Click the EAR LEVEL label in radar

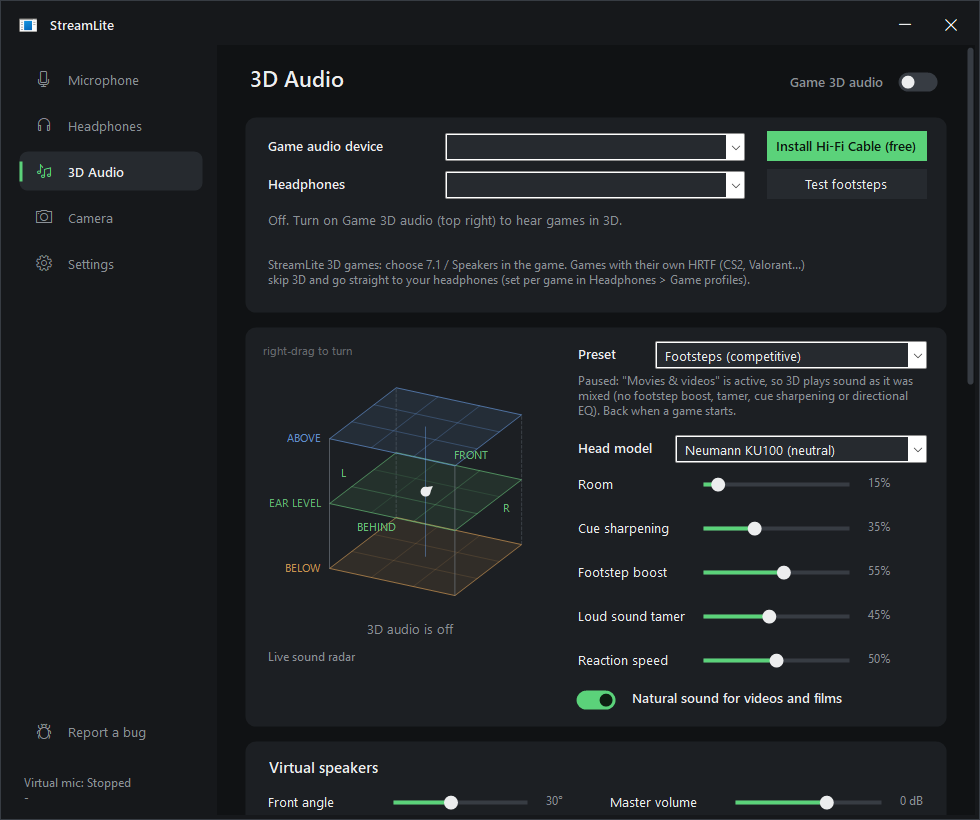(x=295, y=503)
